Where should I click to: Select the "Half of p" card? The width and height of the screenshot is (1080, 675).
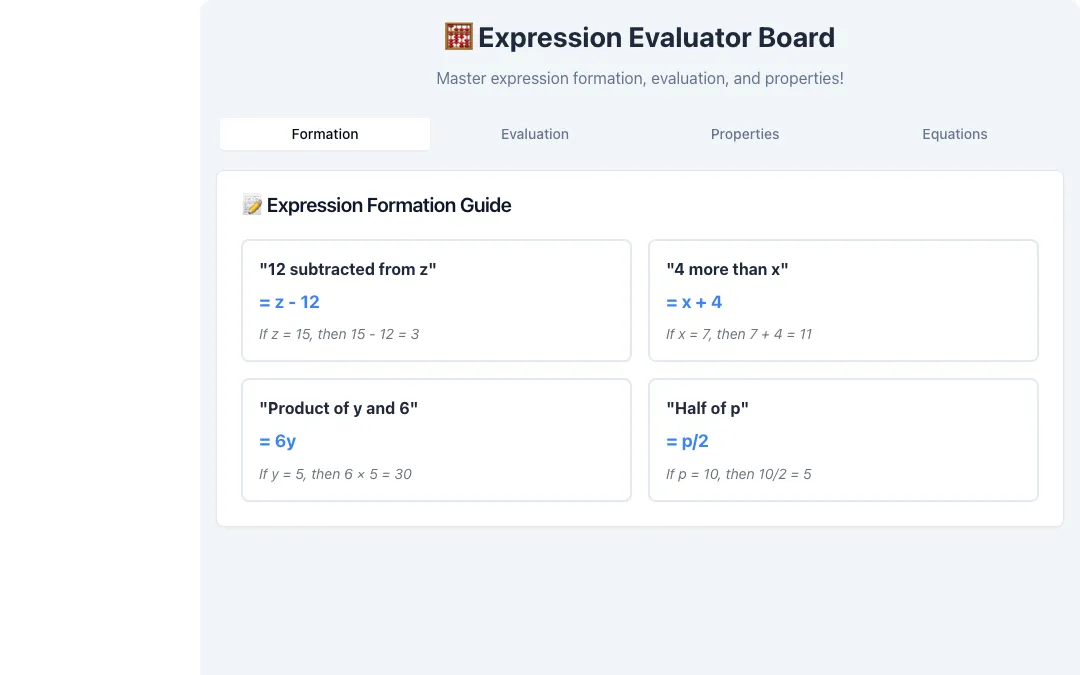tap(843, 440)
